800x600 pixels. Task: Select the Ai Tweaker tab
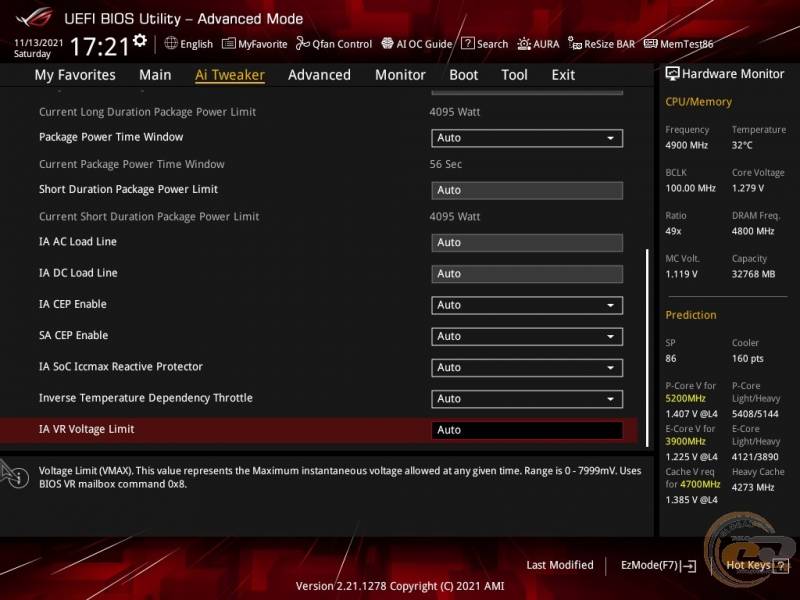tap(230, 75)
